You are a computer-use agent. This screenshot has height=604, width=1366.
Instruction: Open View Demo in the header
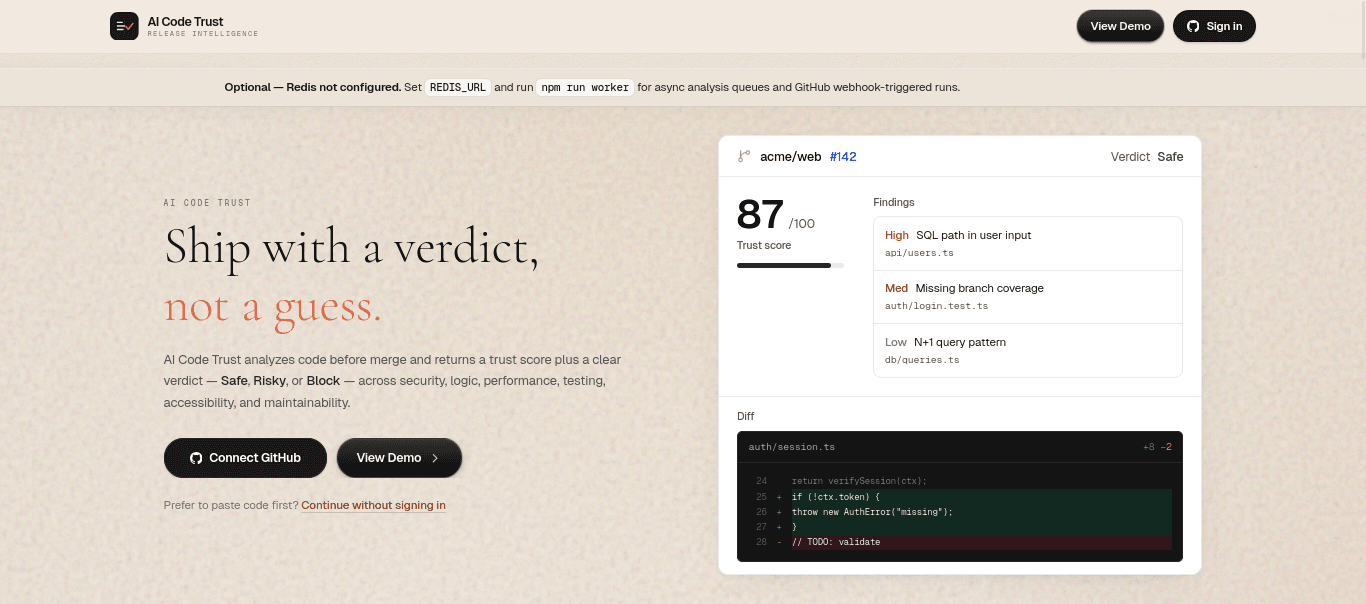coord(1120,26)
